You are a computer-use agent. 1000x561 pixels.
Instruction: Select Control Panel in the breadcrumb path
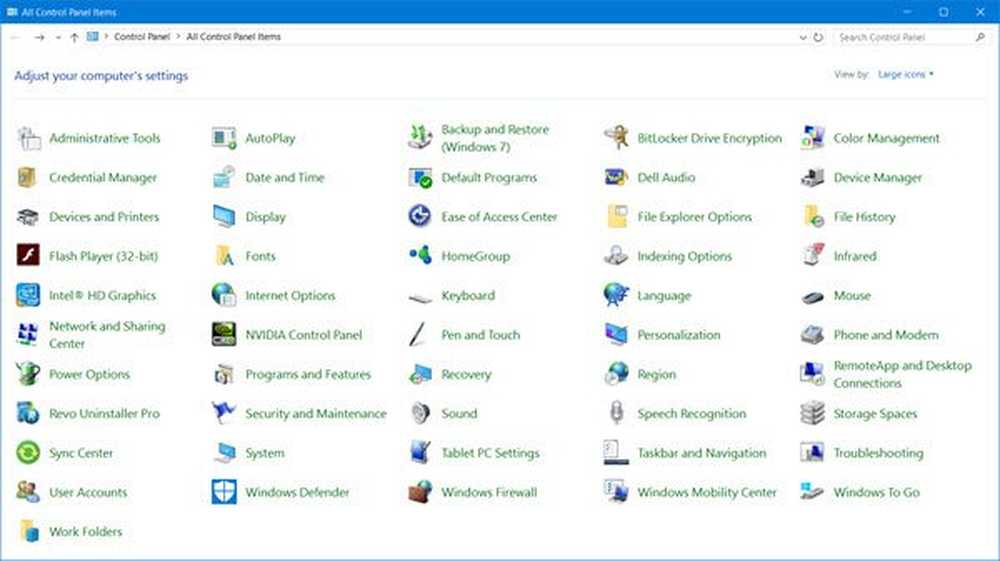point(143,37)
